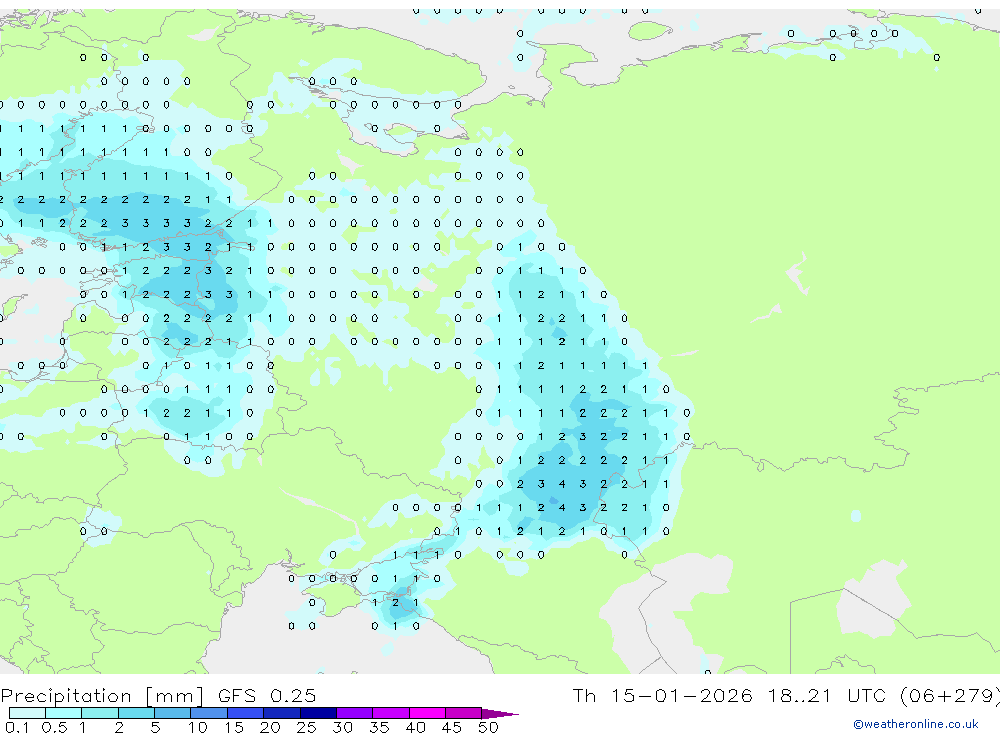
Task: Click the '30' legend scale label
Action: pos(342,727)
